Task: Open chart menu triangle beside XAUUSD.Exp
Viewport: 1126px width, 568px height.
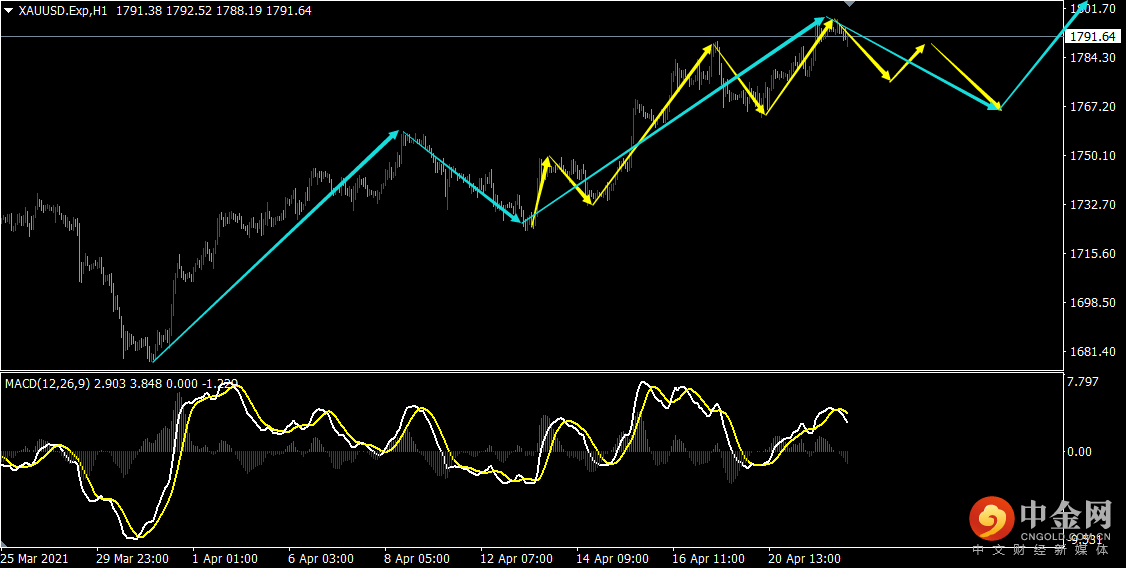Action: pos(9,11)
